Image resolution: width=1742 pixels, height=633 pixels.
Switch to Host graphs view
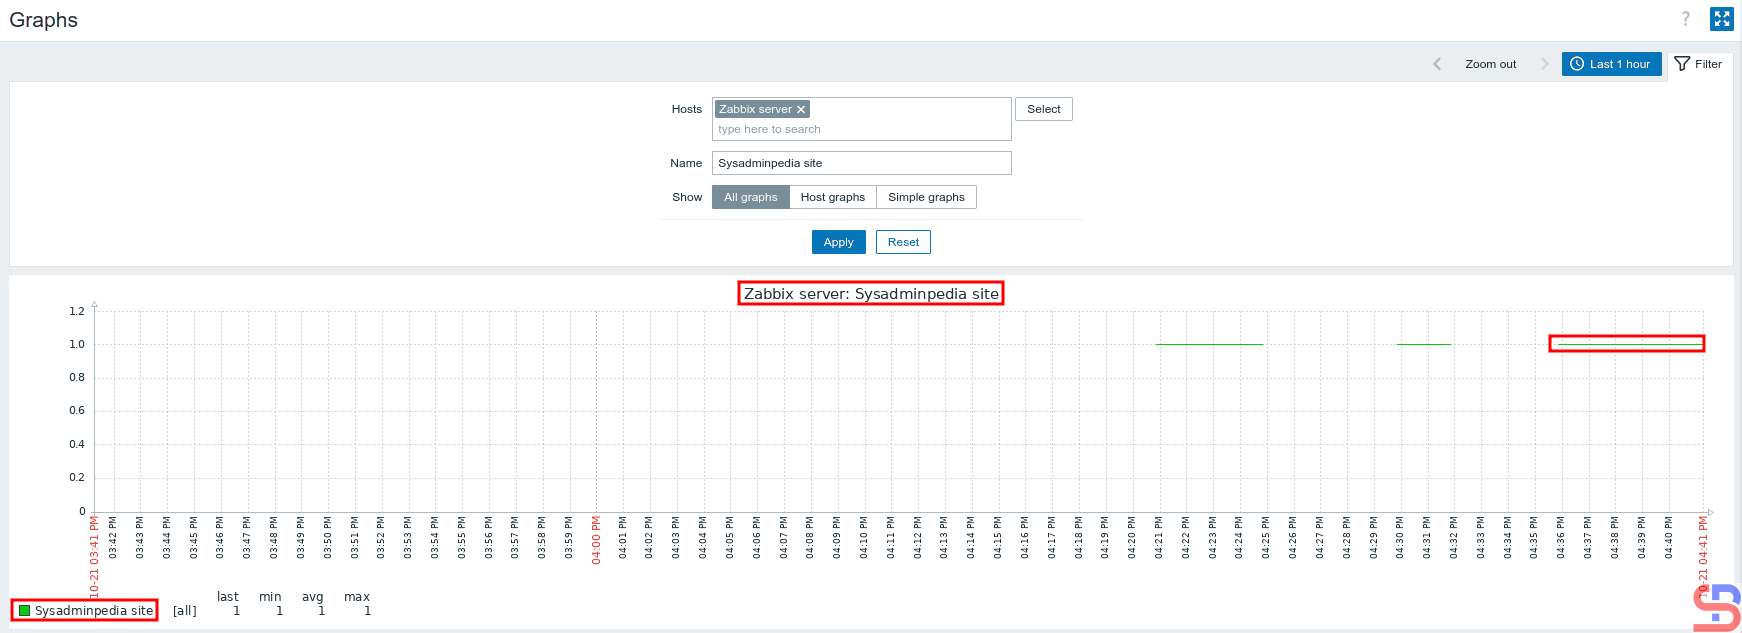pyautogui.click(x=832, y=197)
